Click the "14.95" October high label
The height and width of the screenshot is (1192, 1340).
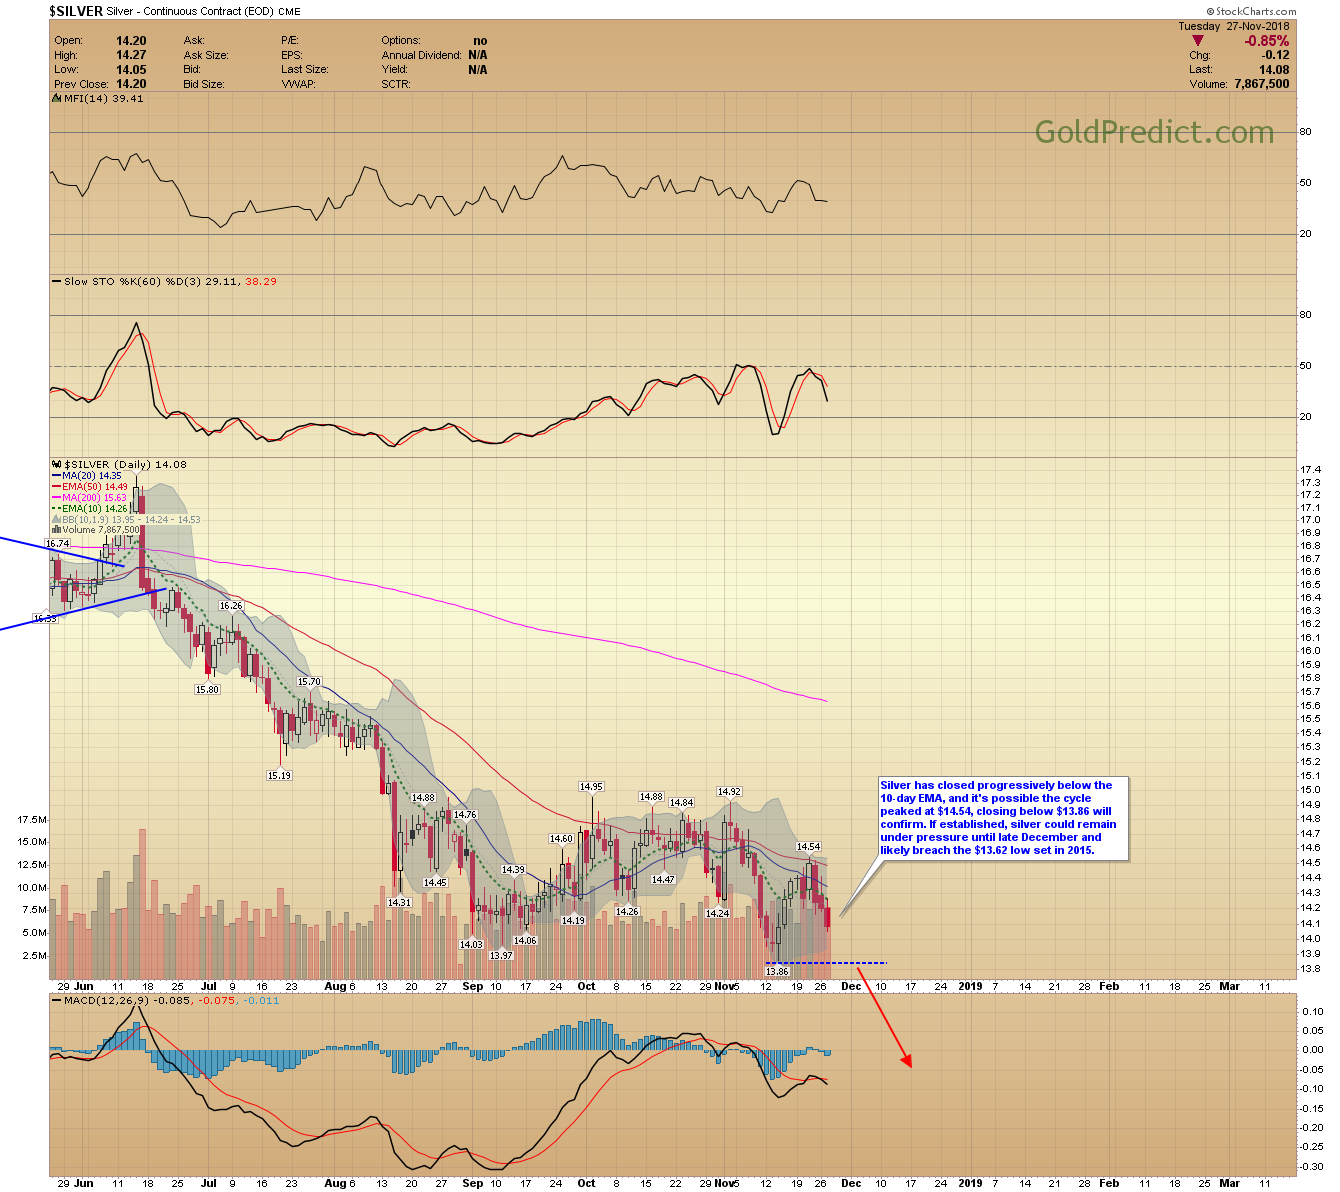[x=591, y=787]
